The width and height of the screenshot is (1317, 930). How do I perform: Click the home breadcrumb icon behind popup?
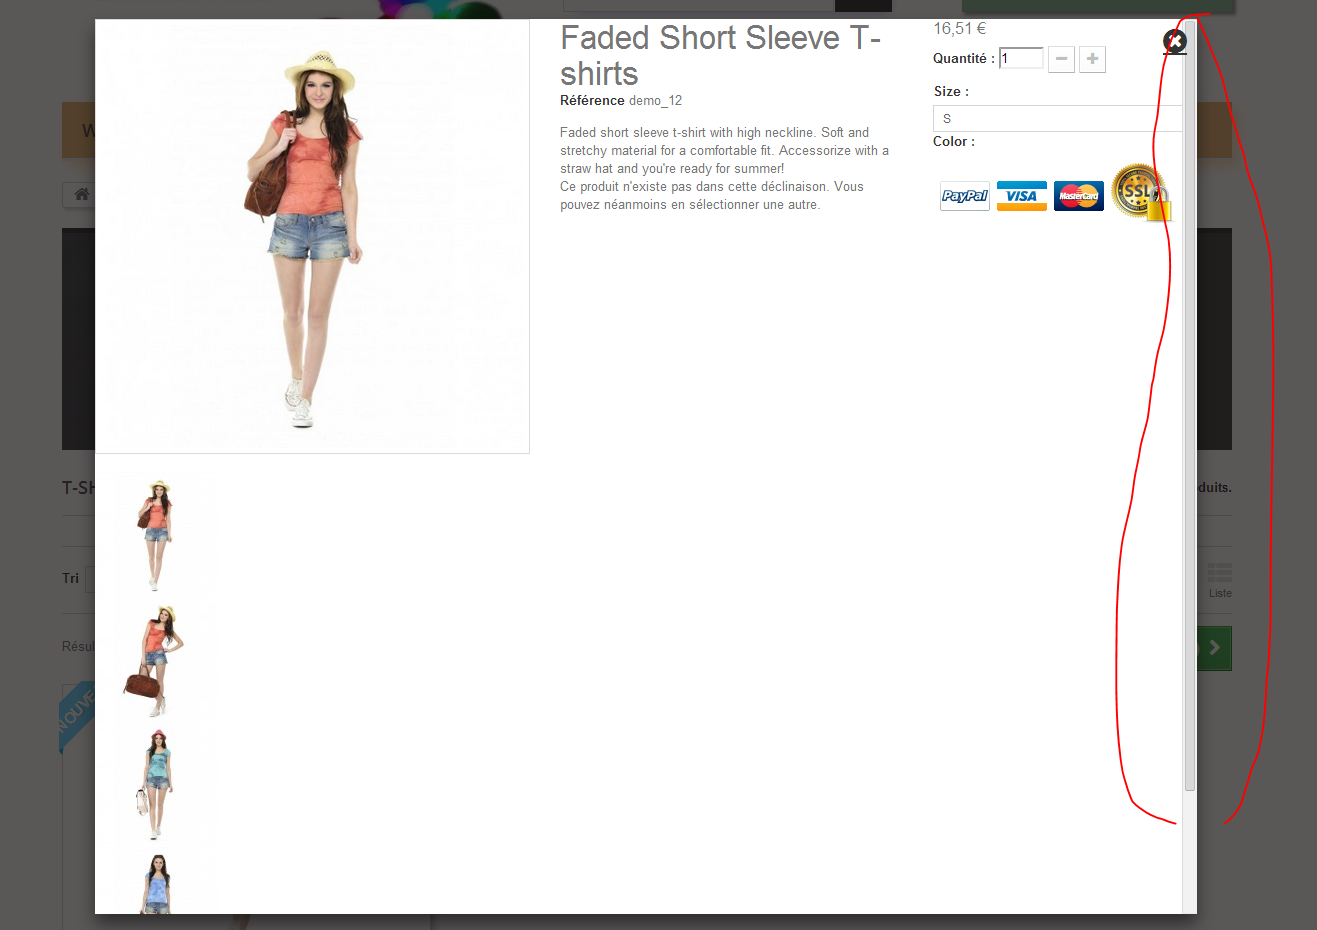pyautogui.click(x=81, y=194)
